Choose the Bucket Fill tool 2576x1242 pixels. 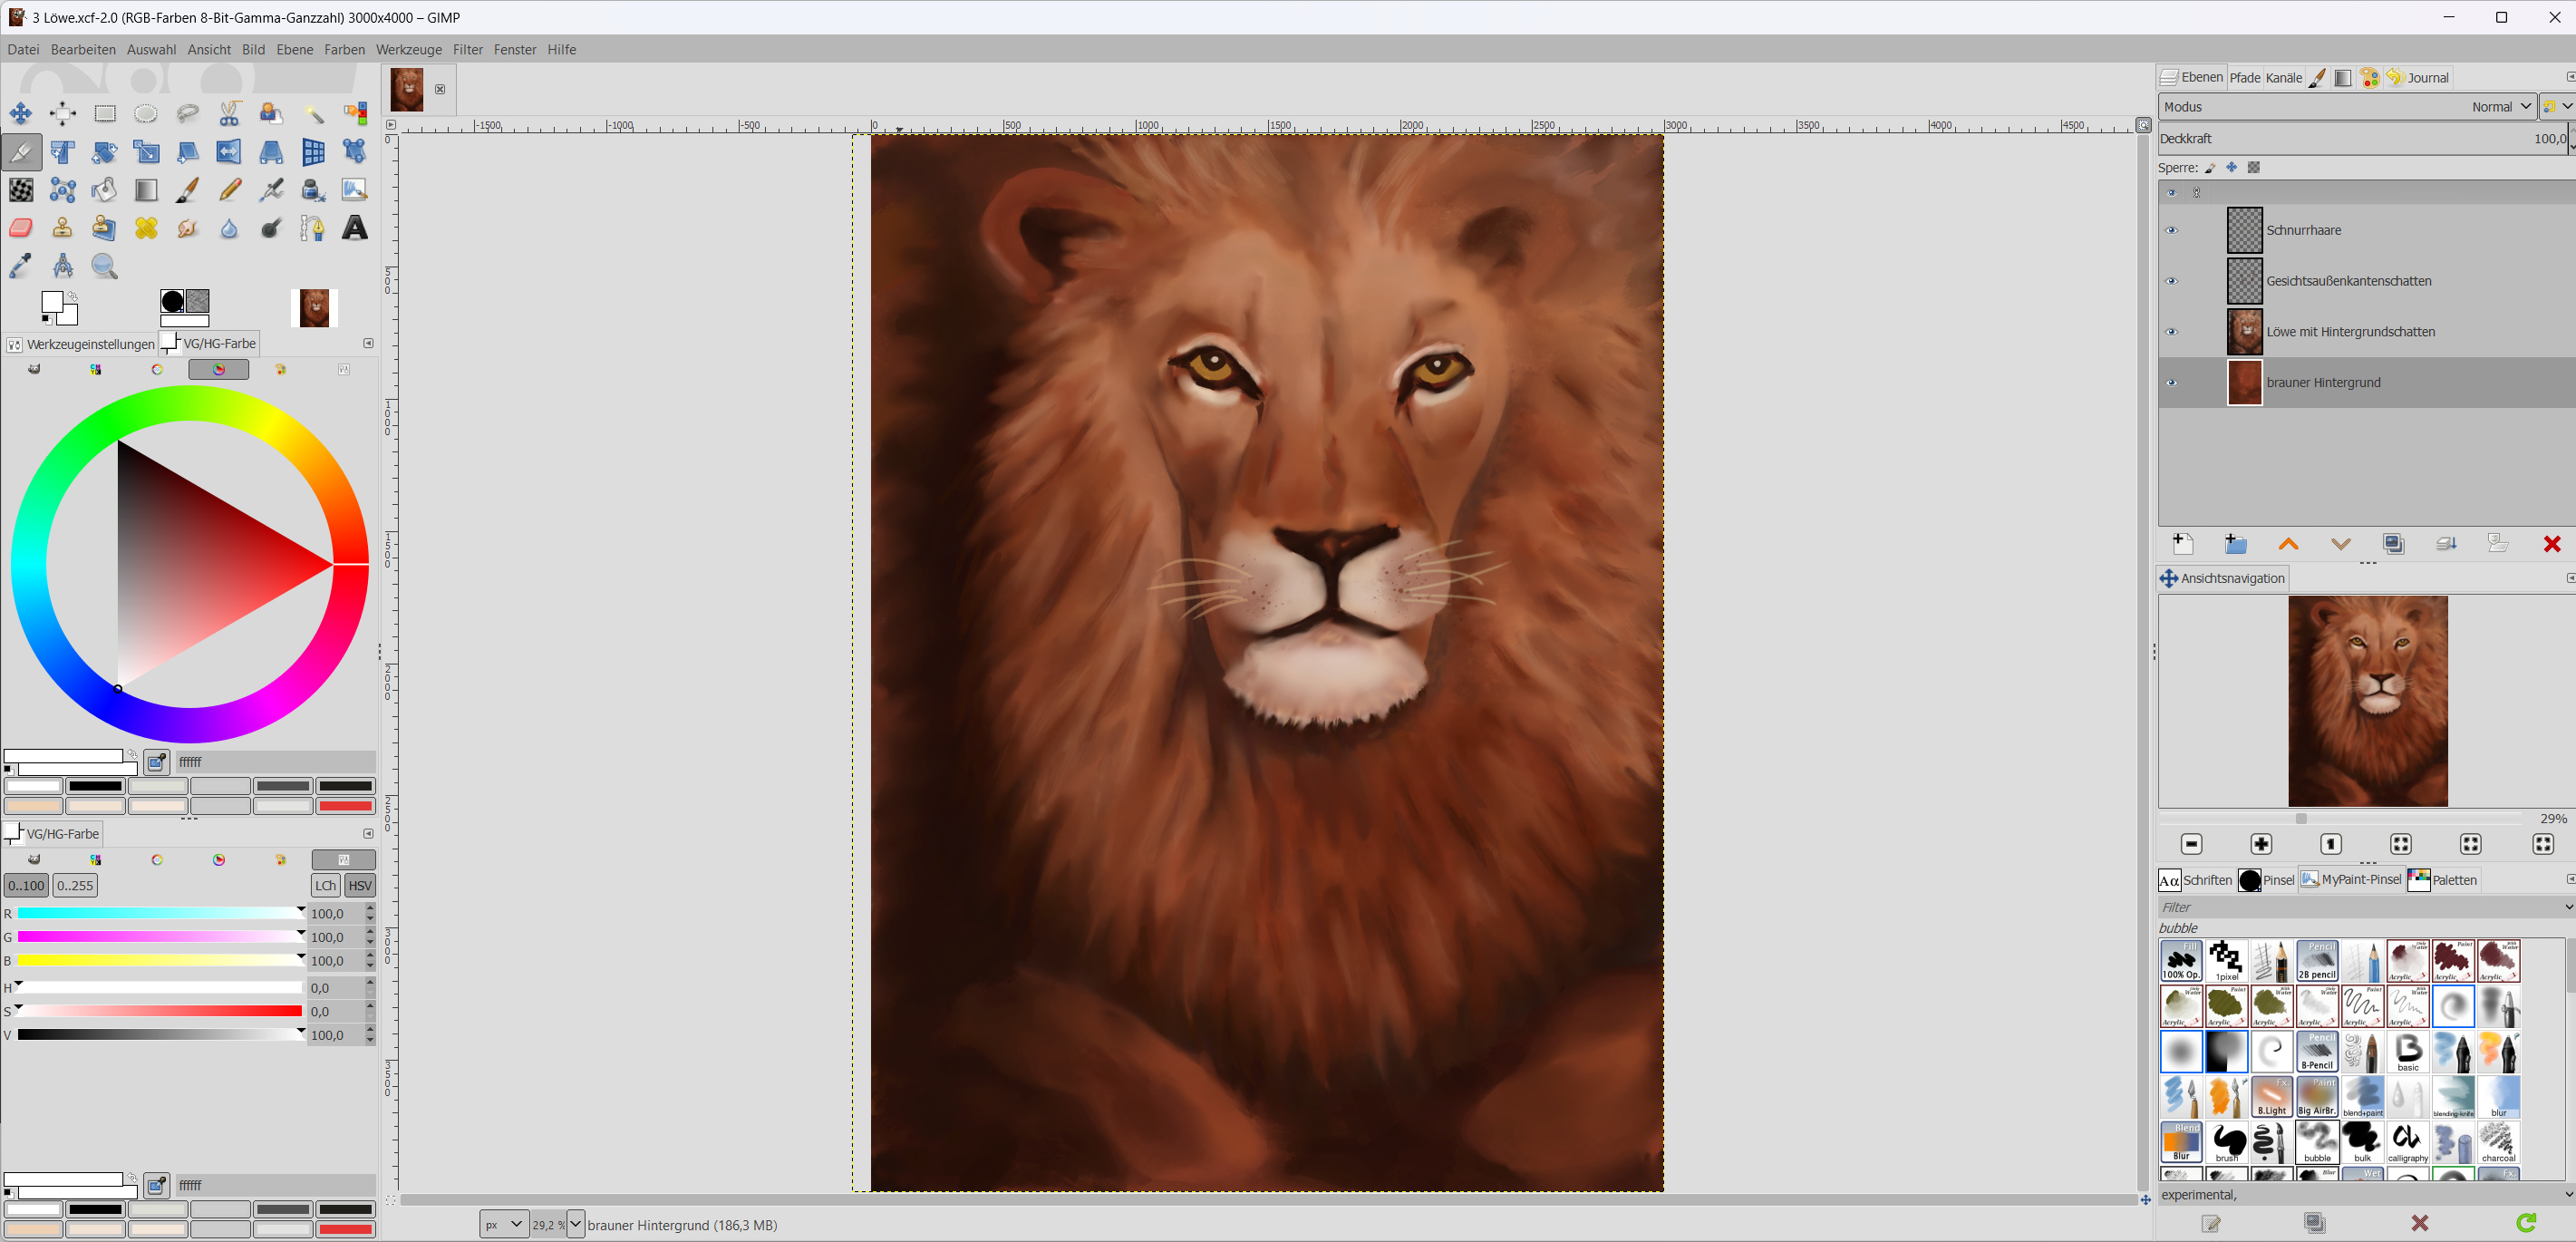click(x=104, y=190)
